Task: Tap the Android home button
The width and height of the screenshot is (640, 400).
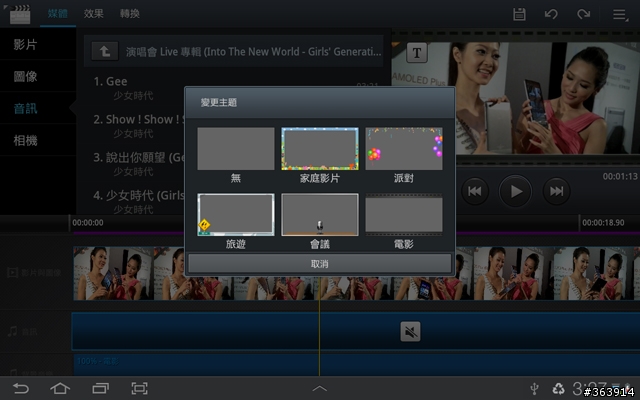Action: (60, 388)
